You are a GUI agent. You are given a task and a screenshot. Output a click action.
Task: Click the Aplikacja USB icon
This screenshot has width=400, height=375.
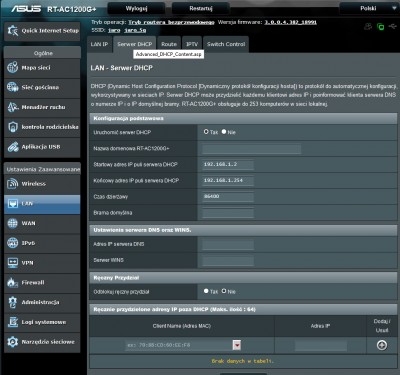pyautogui.click(x=13, y=147)
